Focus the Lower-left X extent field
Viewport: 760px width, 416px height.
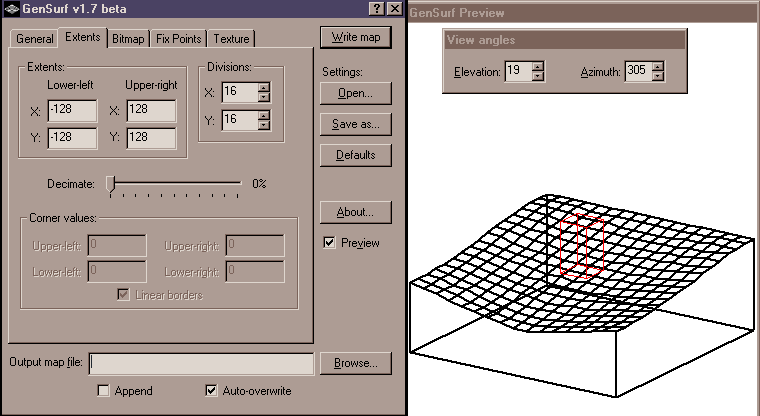pos(73,111)
